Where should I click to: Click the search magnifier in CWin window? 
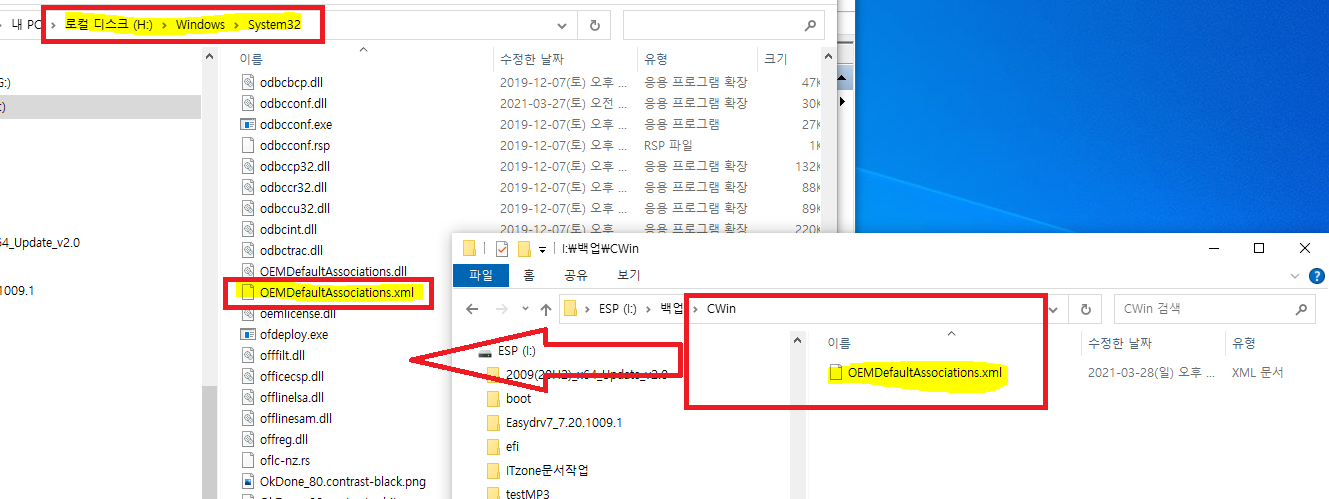pos(1302,309)
